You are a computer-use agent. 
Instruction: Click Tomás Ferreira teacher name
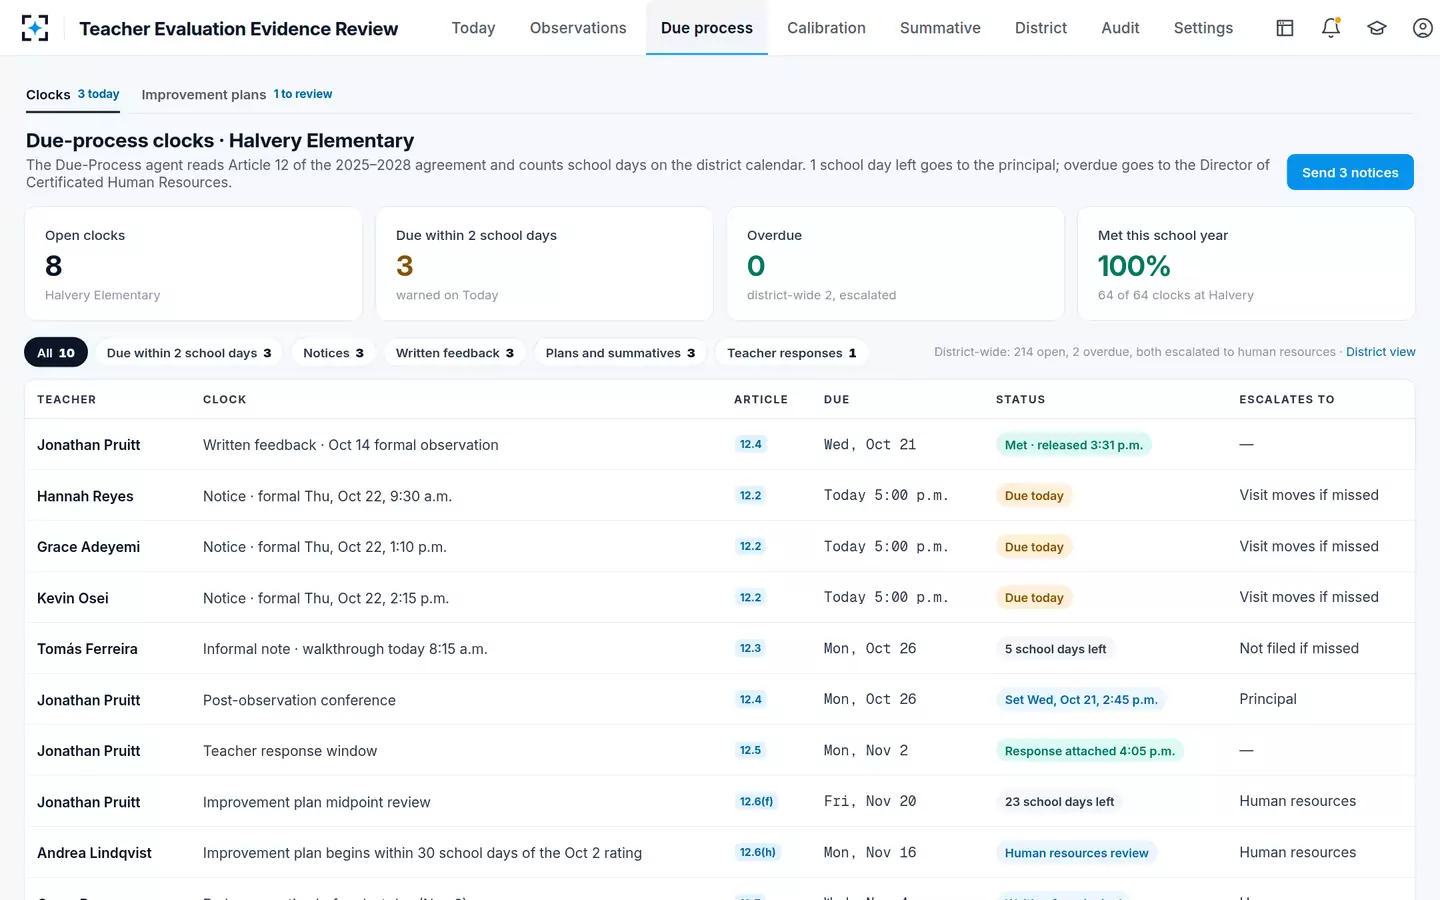[87, 649]
